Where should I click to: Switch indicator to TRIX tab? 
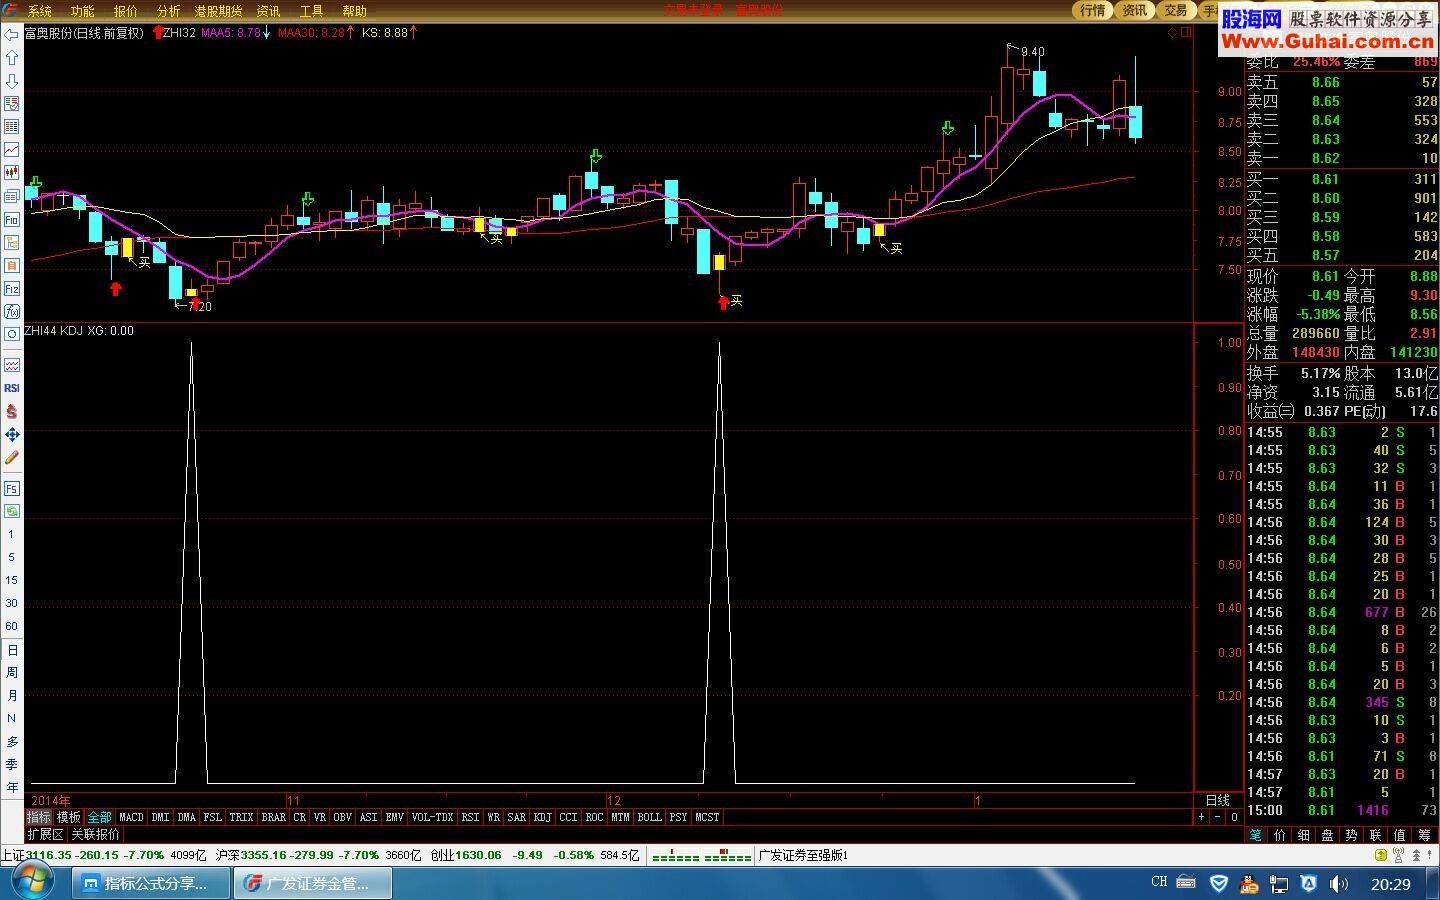pos(242,817)
